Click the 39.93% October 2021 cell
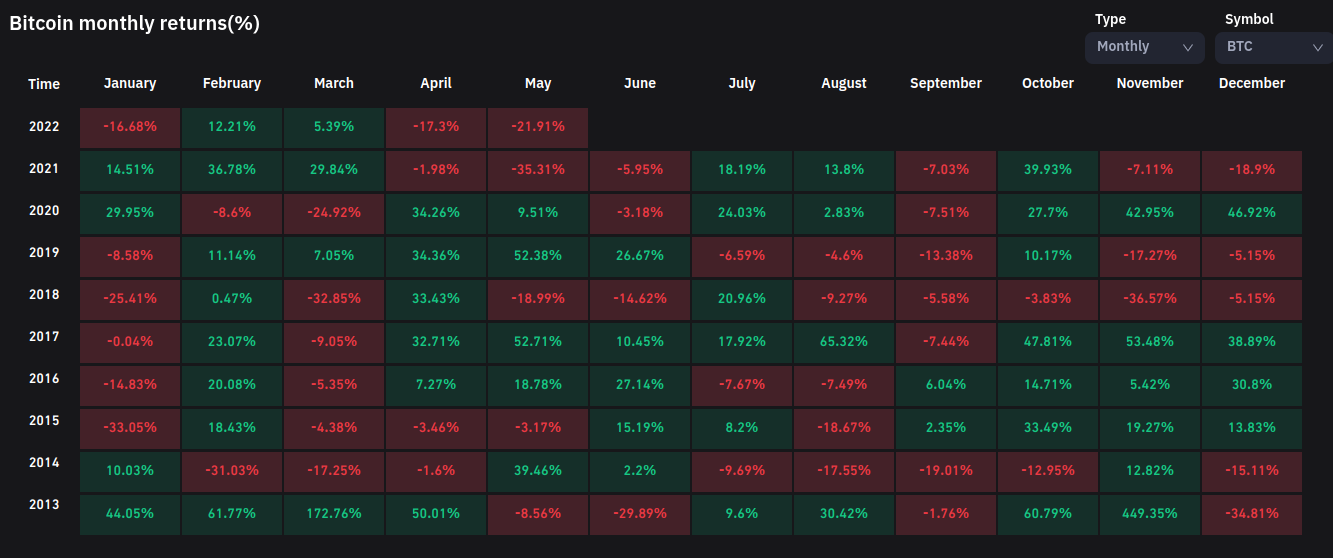The height and width of the screenshot is (558, 1333). tap(1048, 171)
